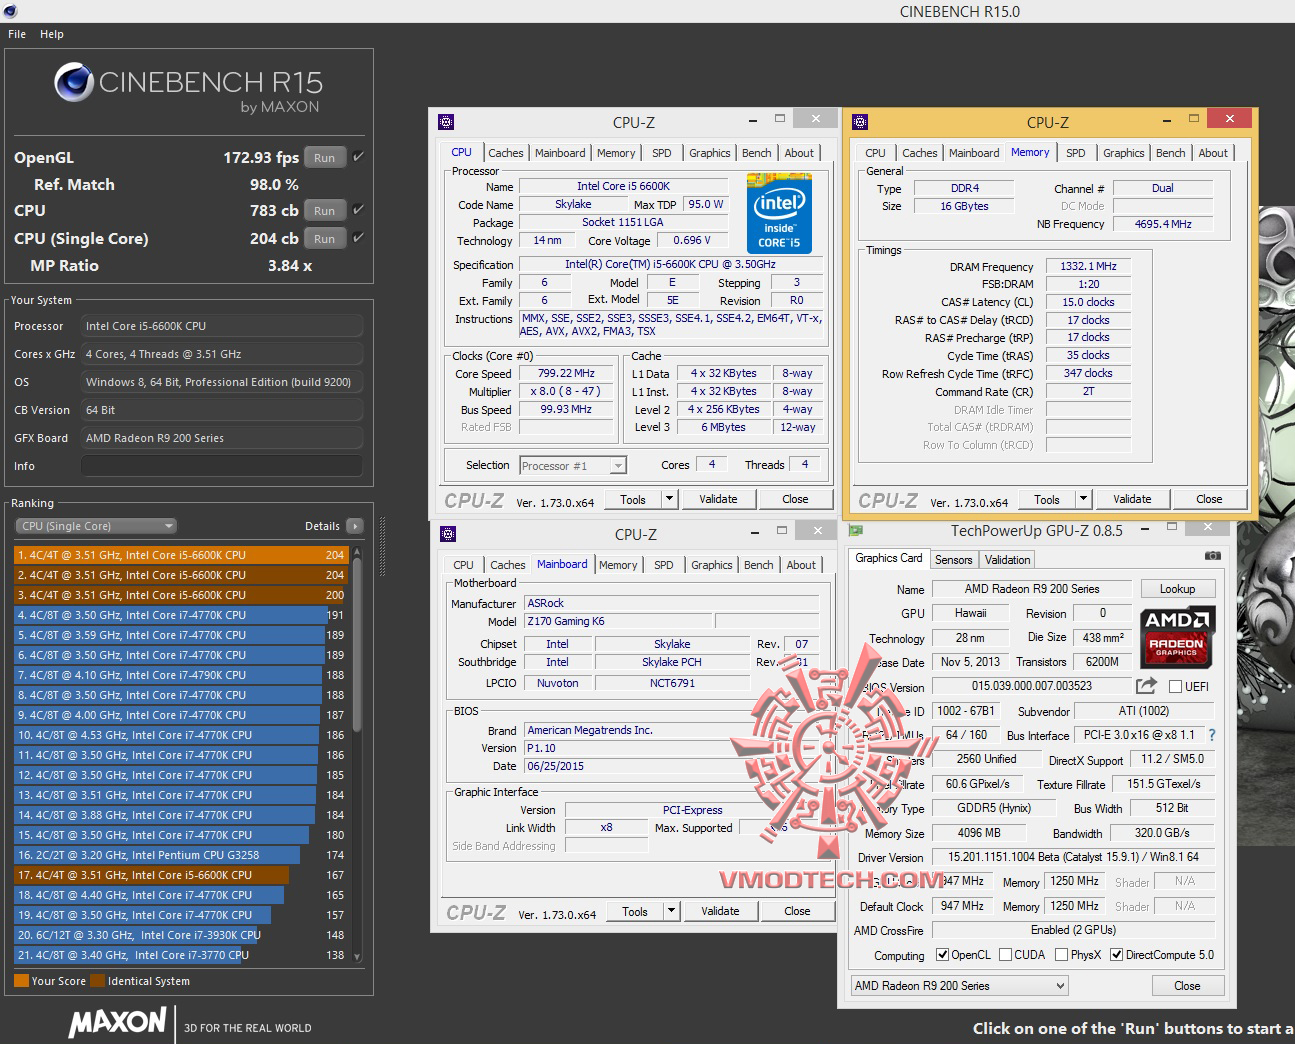
Task: Click the Z170 Gaming K6 model field
Action: (x=616, y=621)
